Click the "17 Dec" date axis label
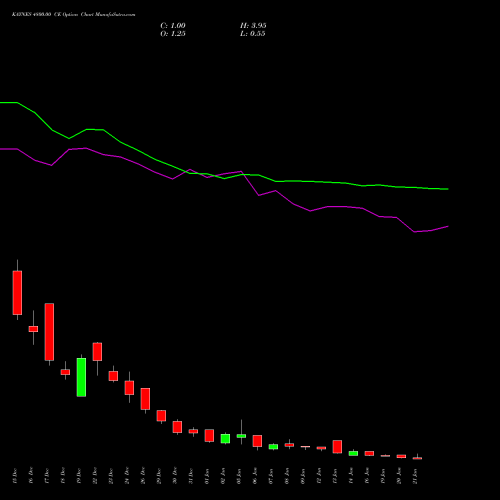 tap(47, 476)
